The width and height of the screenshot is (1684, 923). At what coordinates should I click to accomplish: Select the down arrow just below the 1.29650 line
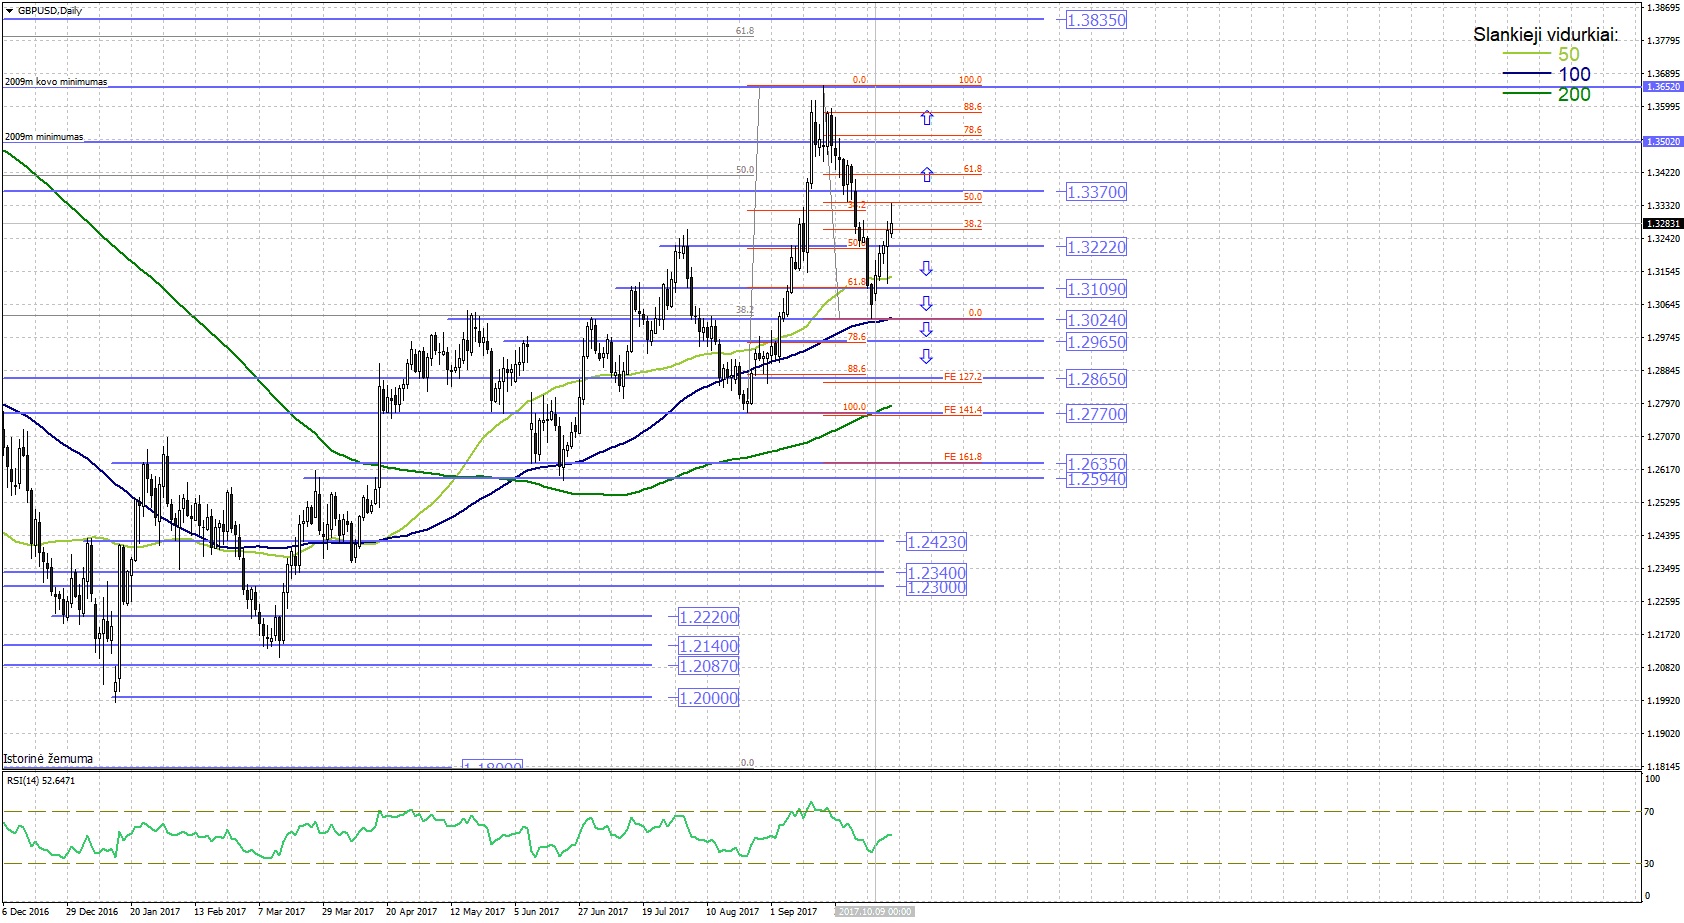coord(927,356)
